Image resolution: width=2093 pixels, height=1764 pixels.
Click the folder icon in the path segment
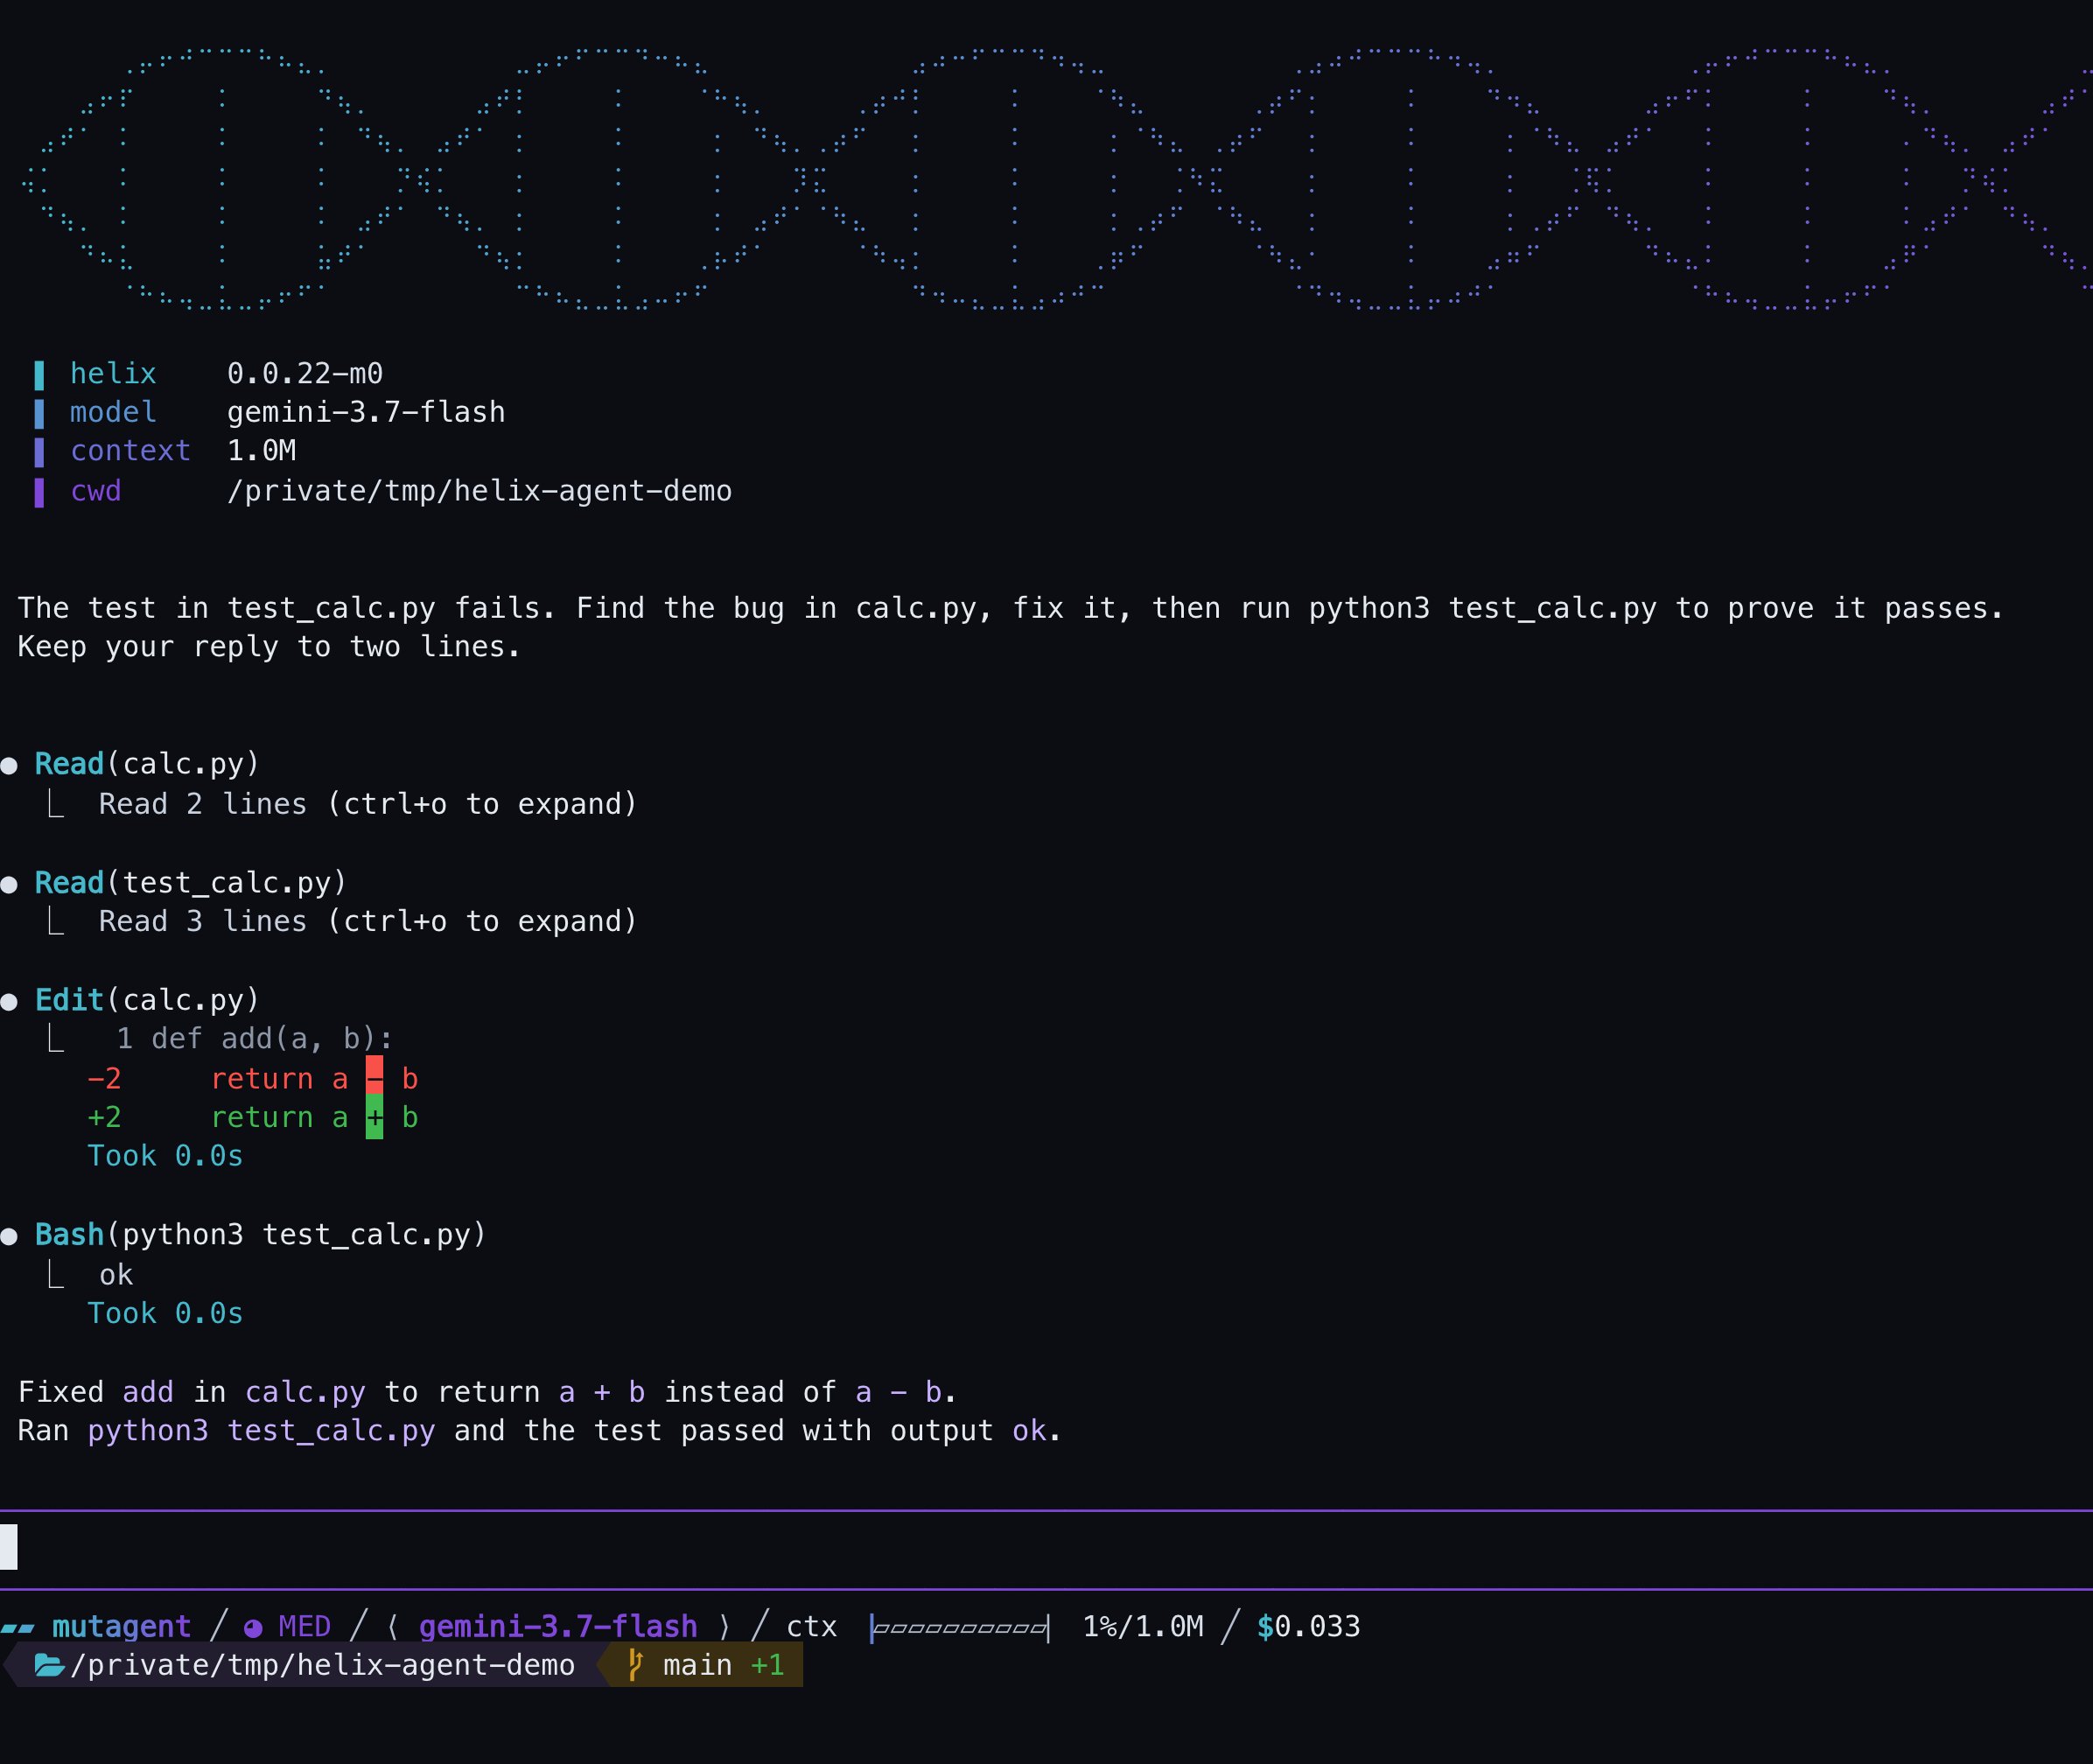pyautogui.click(x=49, y=1666)
